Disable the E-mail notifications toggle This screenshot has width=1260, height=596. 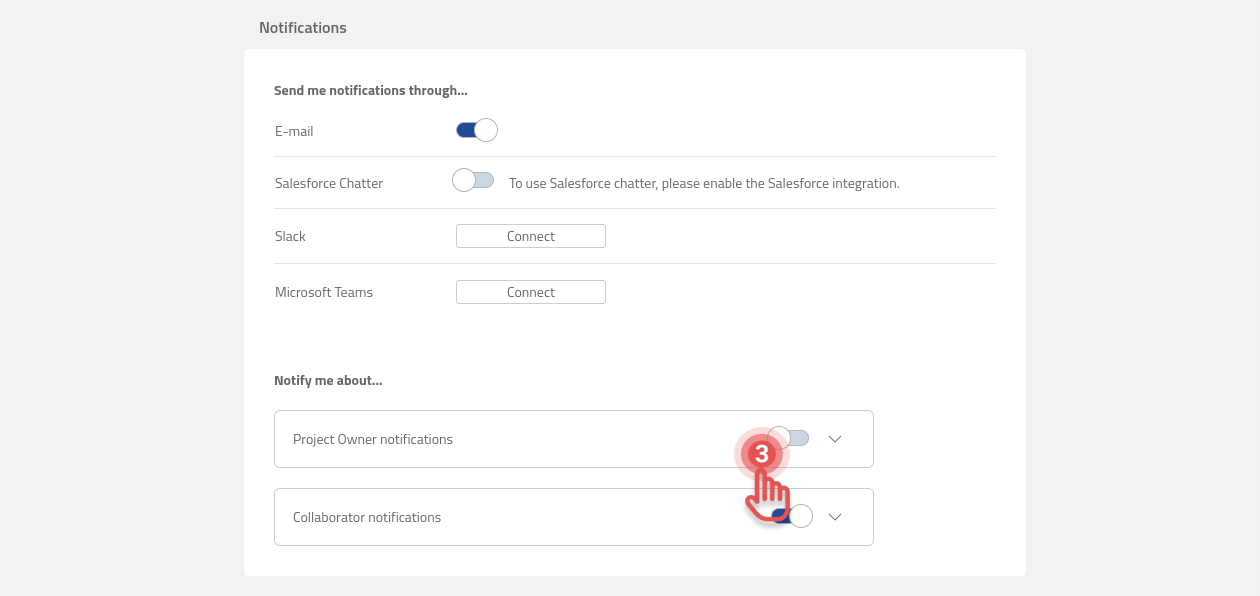pos(479,129)
